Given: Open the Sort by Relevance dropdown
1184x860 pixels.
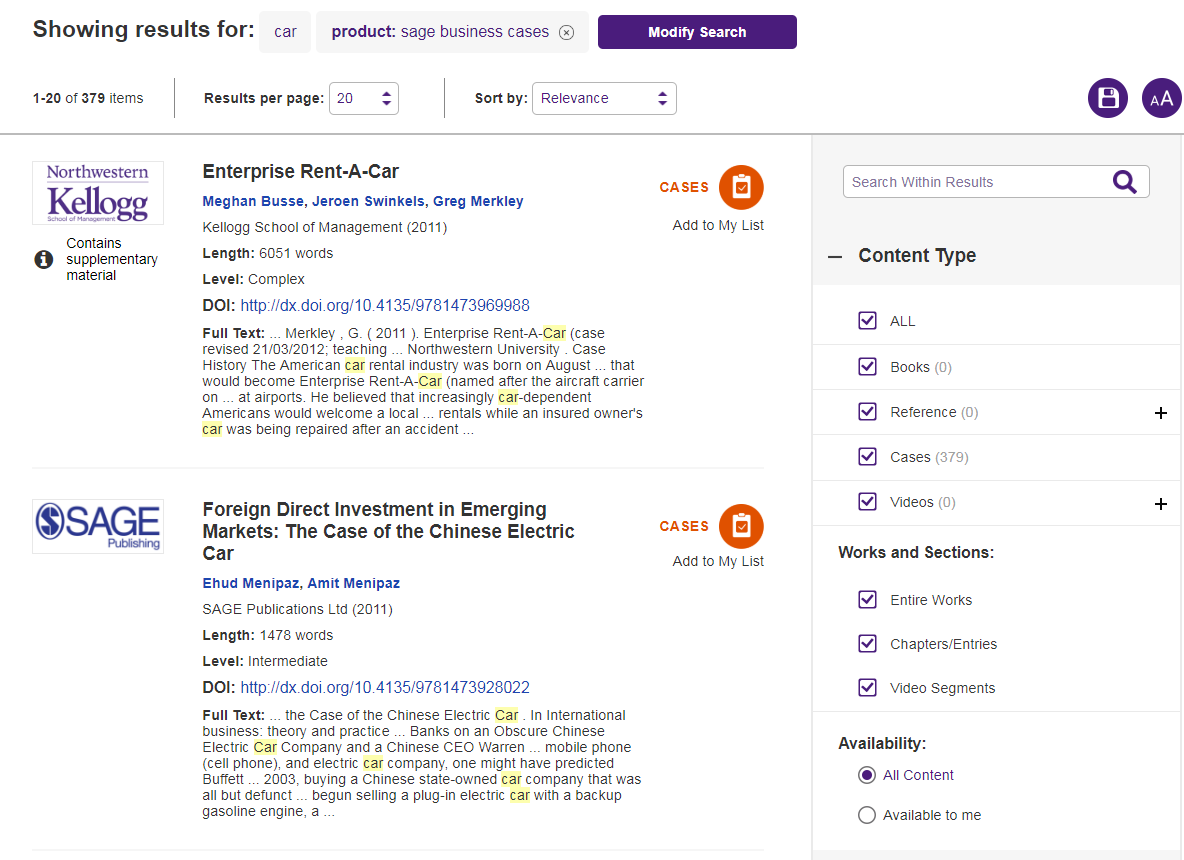Looking at the screenshot, I should (604, 98).
